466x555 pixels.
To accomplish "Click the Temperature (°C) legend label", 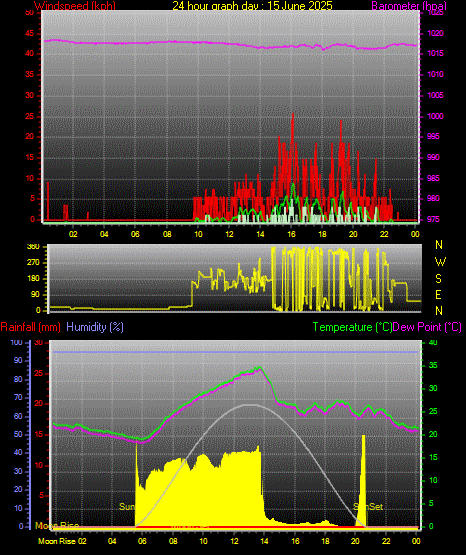I will coord(352,327).
